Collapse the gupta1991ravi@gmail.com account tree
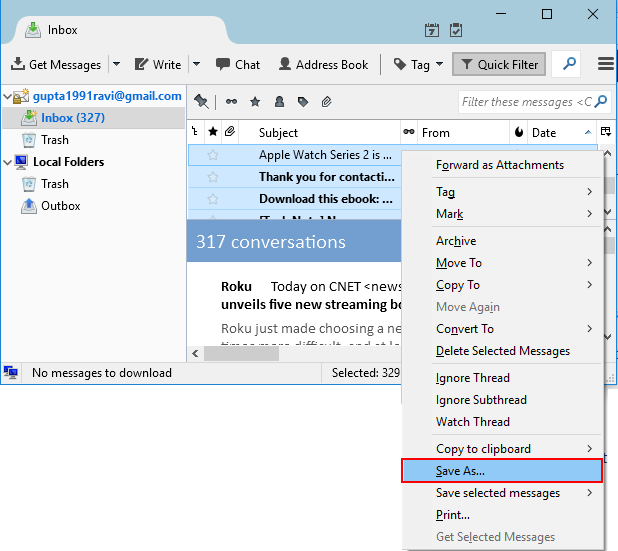This screenshot has width=618, height=551. tap(5, 97)
